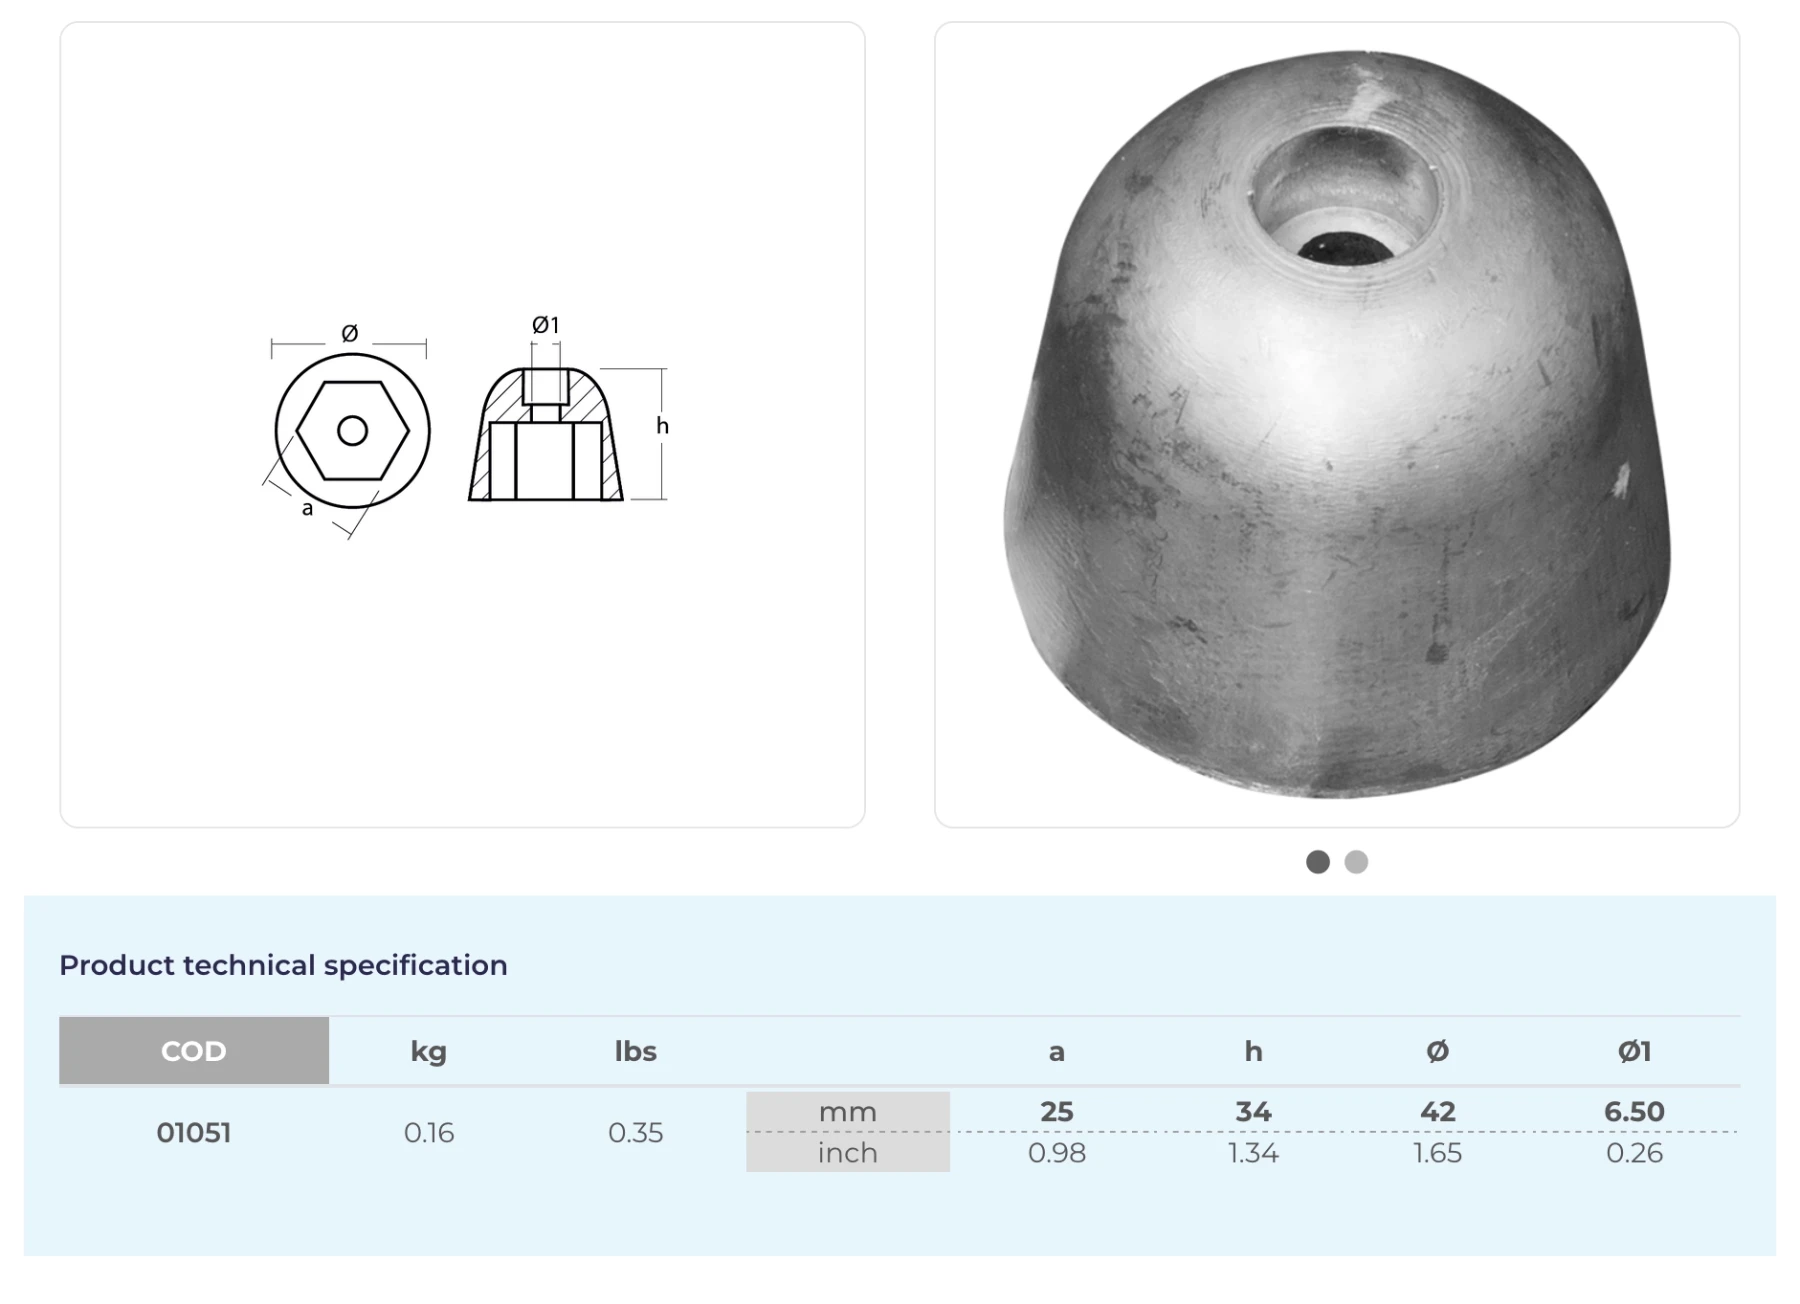The width and height of the screenshot is (1800, 1304).
Task: Click the COD column header
Action: (194, 1051)
